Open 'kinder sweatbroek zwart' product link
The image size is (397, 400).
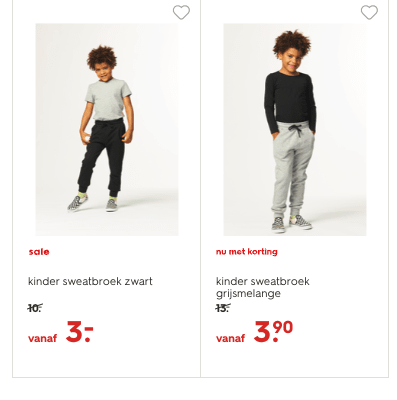90,281
